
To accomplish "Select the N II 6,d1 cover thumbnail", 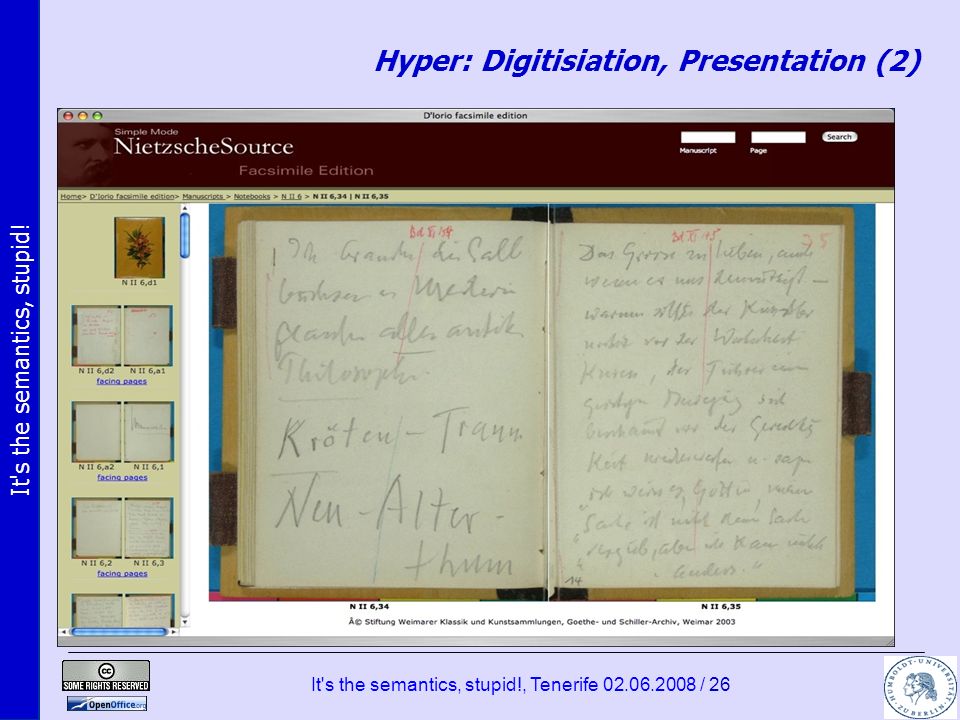I will pyautogui.click(x=140, y=247).
